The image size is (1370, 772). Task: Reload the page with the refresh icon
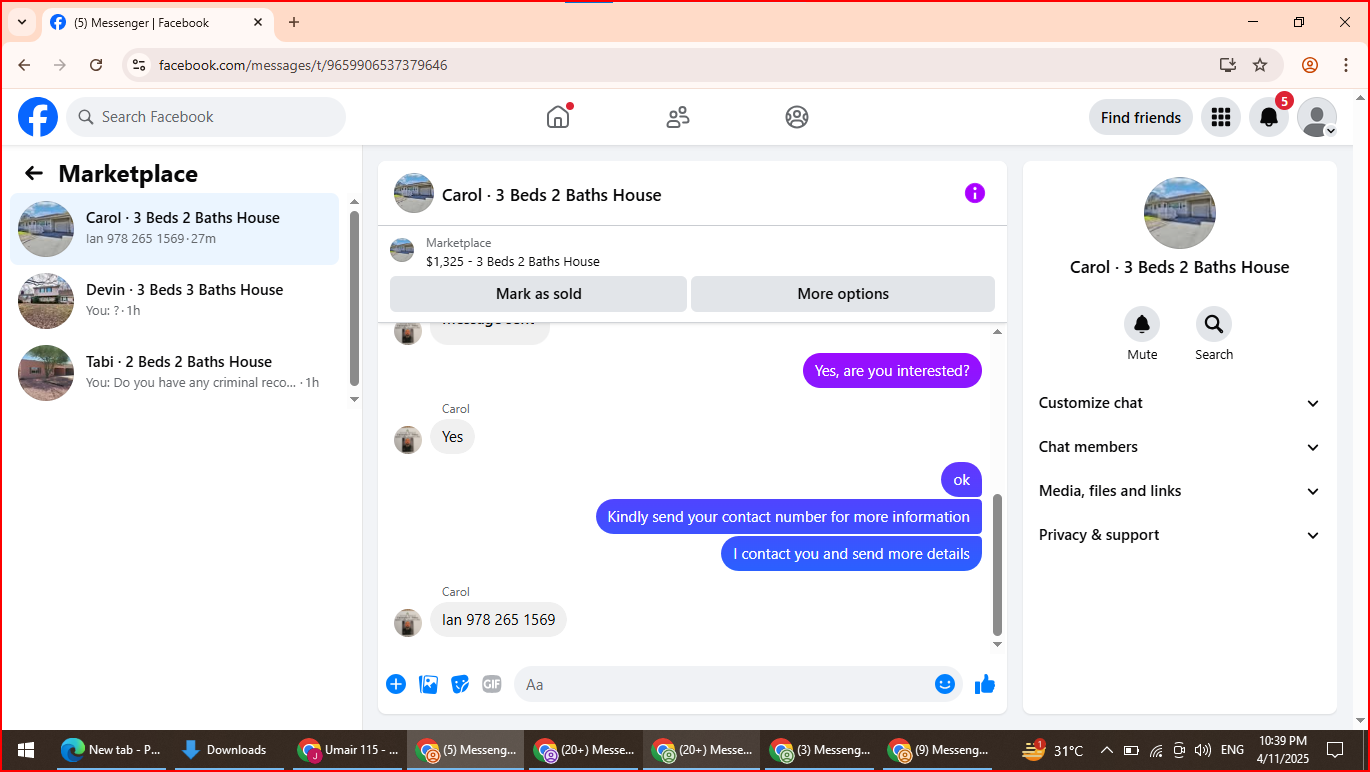(x=96, y=65)
